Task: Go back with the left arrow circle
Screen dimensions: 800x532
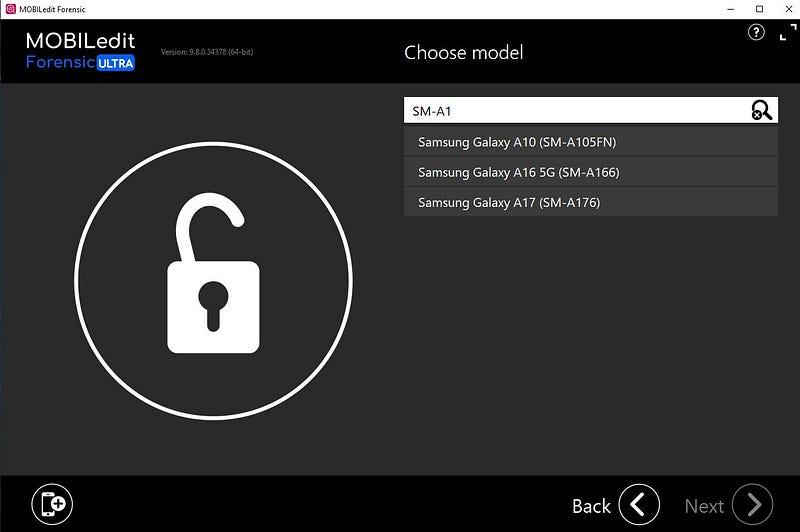Action: tap(639, 504)
